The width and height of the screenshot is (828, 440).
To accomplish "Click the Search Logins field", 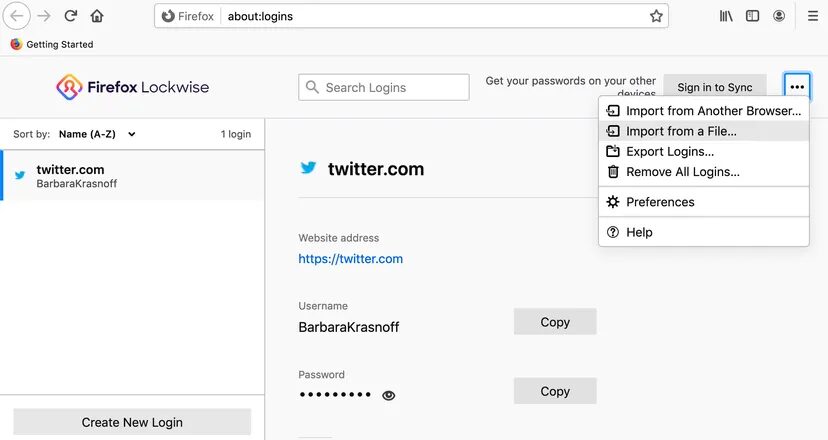I will point(384,88).
